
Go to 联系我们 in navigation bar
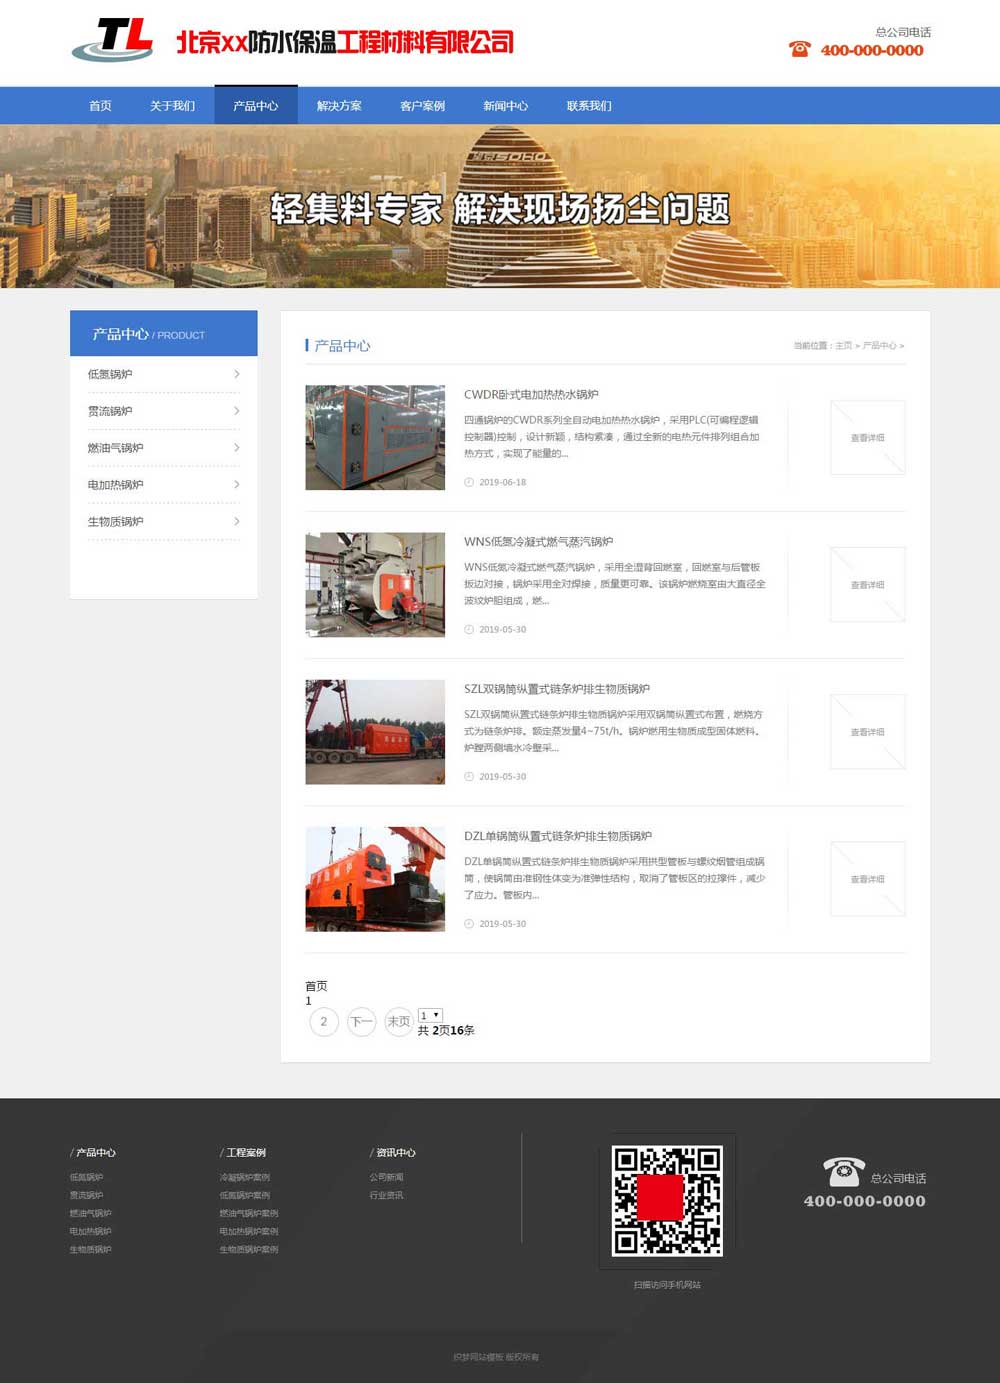tap(589, 106)
